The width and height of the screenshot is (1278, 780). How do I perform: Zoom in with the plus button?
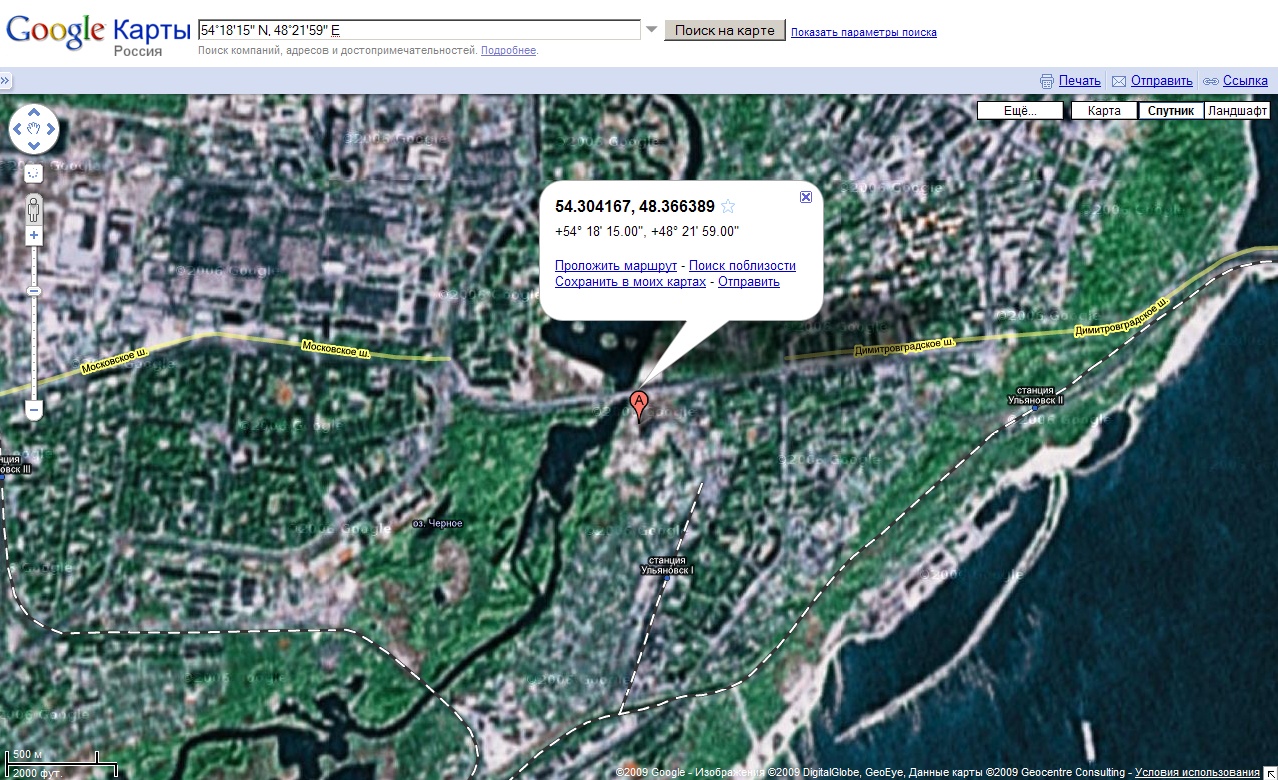pyautogui.click(x=34, y=235)
